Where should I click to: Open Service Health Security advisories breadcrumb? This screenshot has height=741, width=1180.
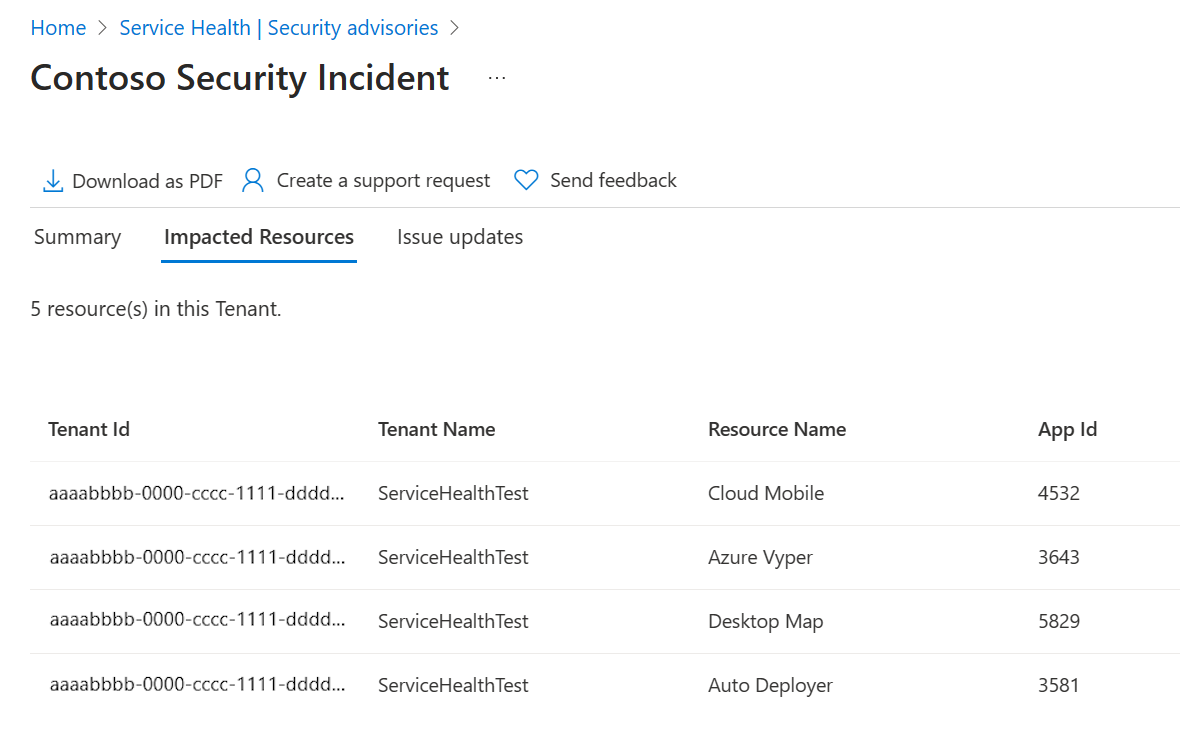click(278, 28)
